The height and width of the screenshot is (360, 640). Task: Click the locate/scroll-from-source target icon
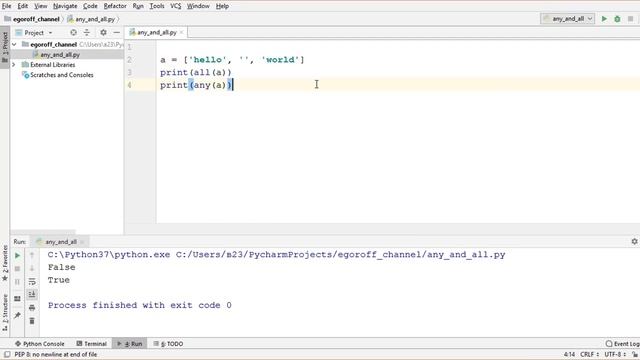73,32
